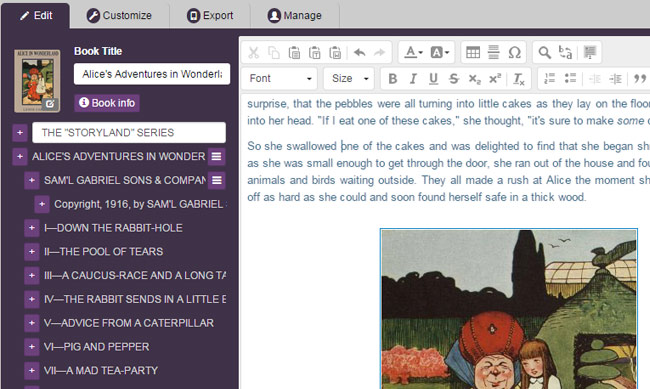This screenshot has width=650, height=389.
Task: Switch to the Customize tab
Action: (119, 15)
